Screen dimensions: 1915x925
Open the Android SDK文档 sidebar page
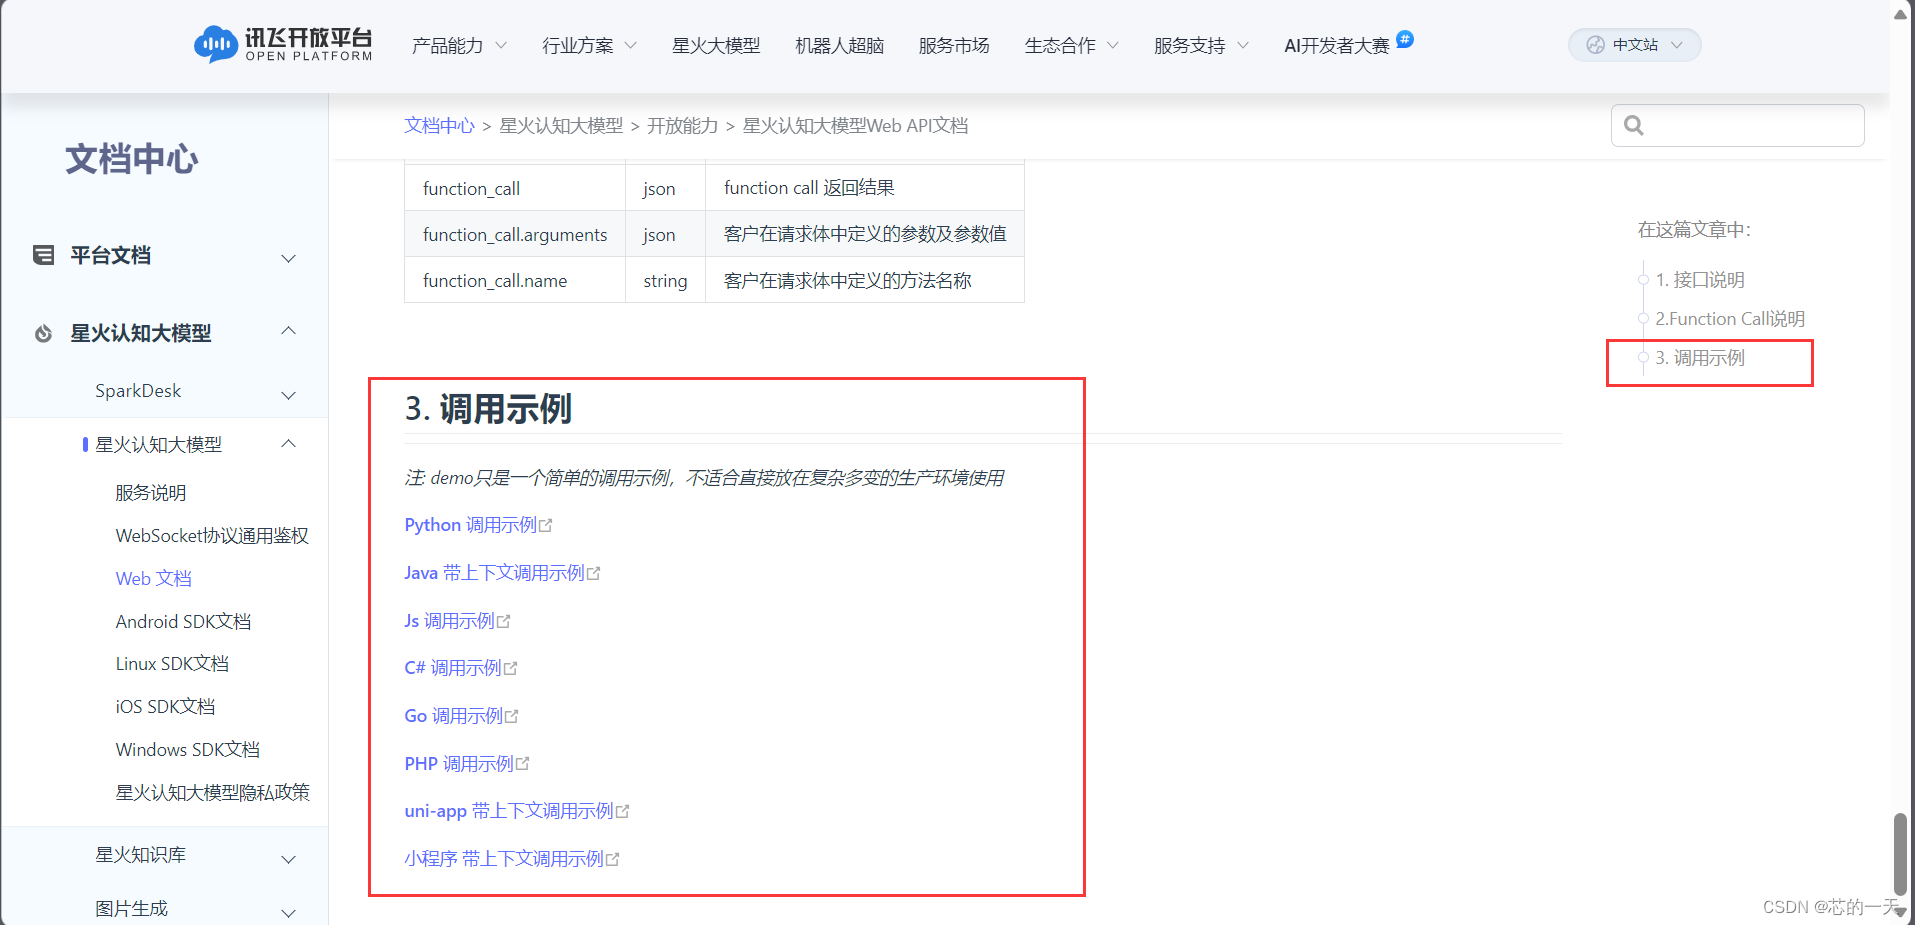[x=183, y=622]
